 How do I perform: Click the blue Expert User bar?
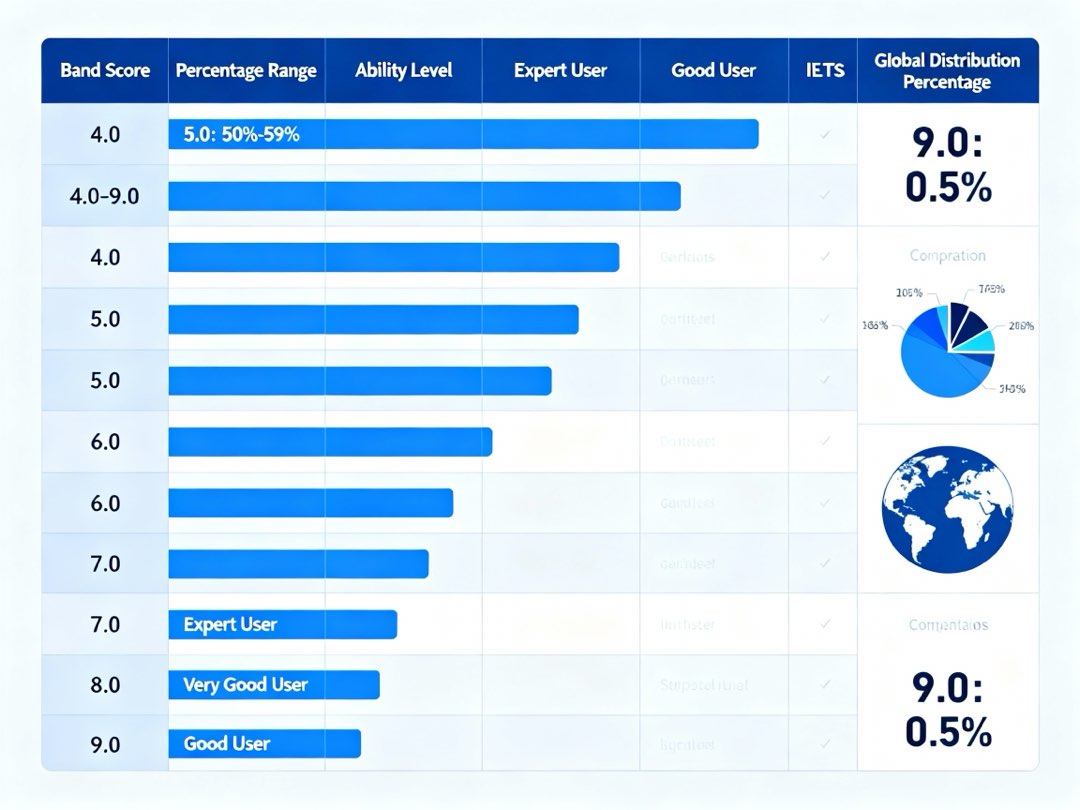click(x=283, y=625)
